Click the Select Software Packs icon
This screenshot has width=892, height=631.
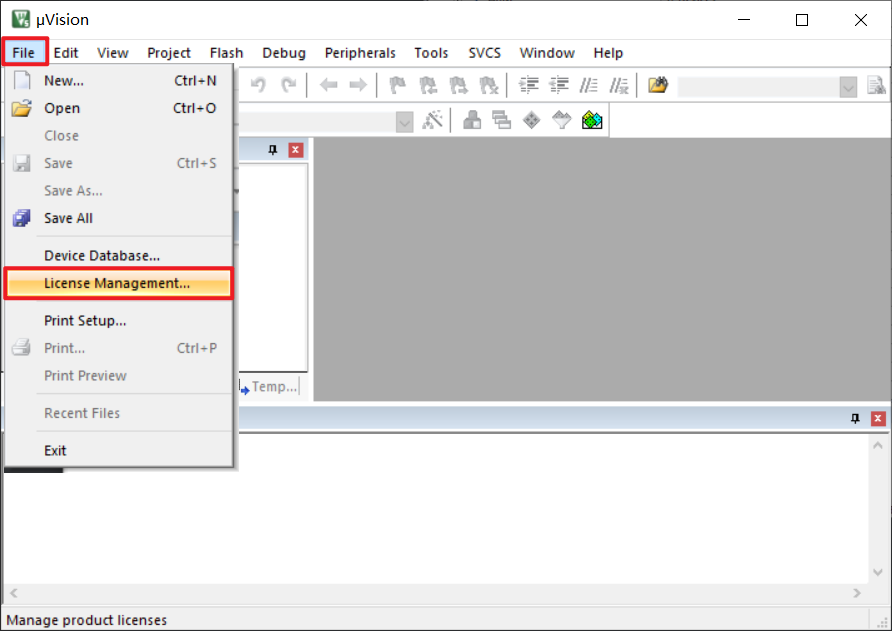coord(561,120)
